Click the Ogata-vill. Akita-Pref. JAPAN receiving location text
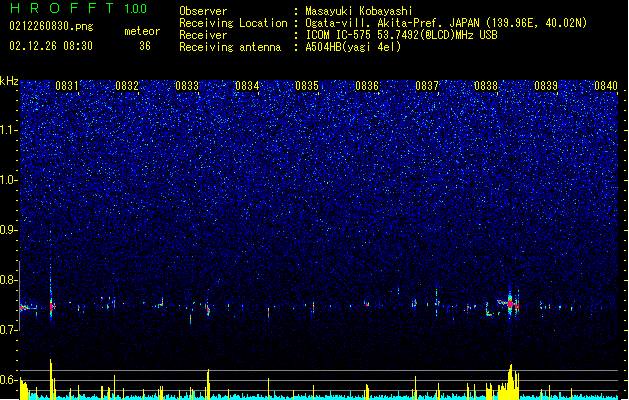Screen dimensions: 629x400 446,23
